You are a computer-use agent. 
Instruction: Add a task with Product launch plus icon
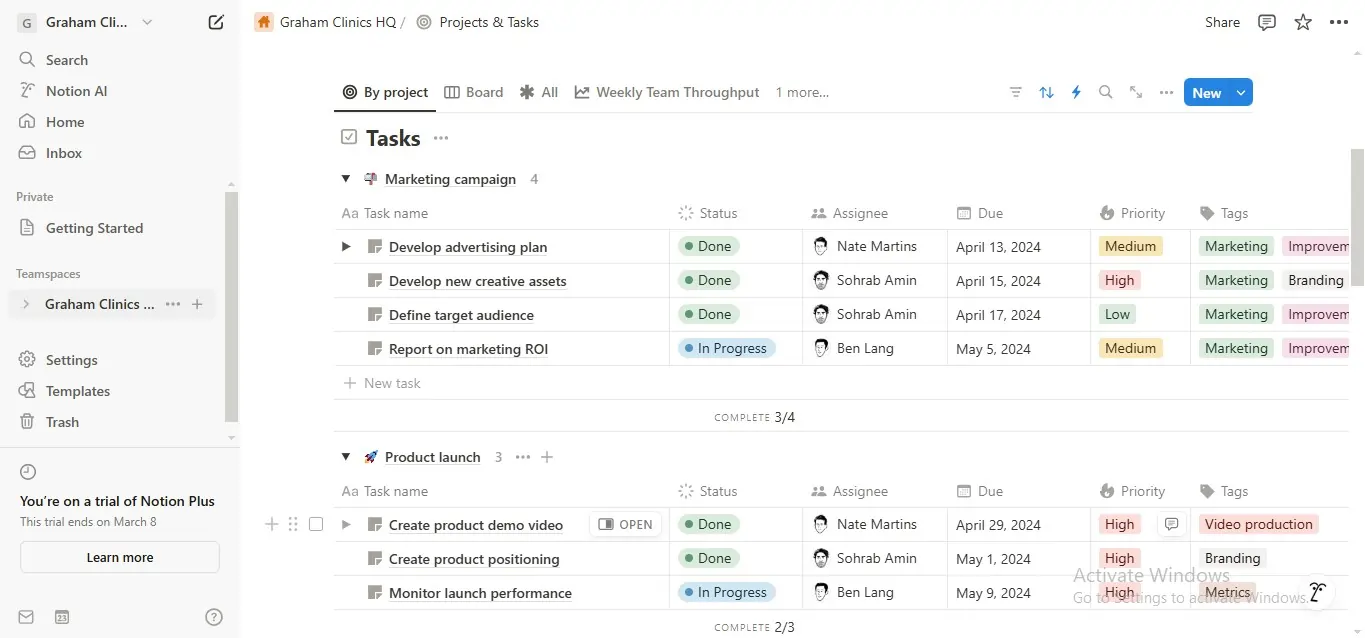(x=547, y=457)
